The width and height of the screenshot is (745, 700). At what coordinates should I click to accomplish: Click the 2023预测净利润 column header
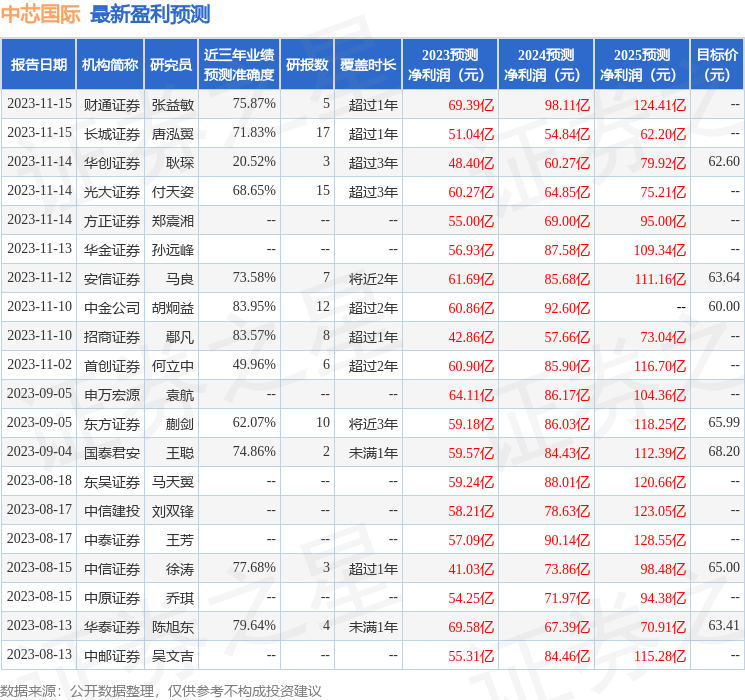pyautogui.click(x=450, y=65)
